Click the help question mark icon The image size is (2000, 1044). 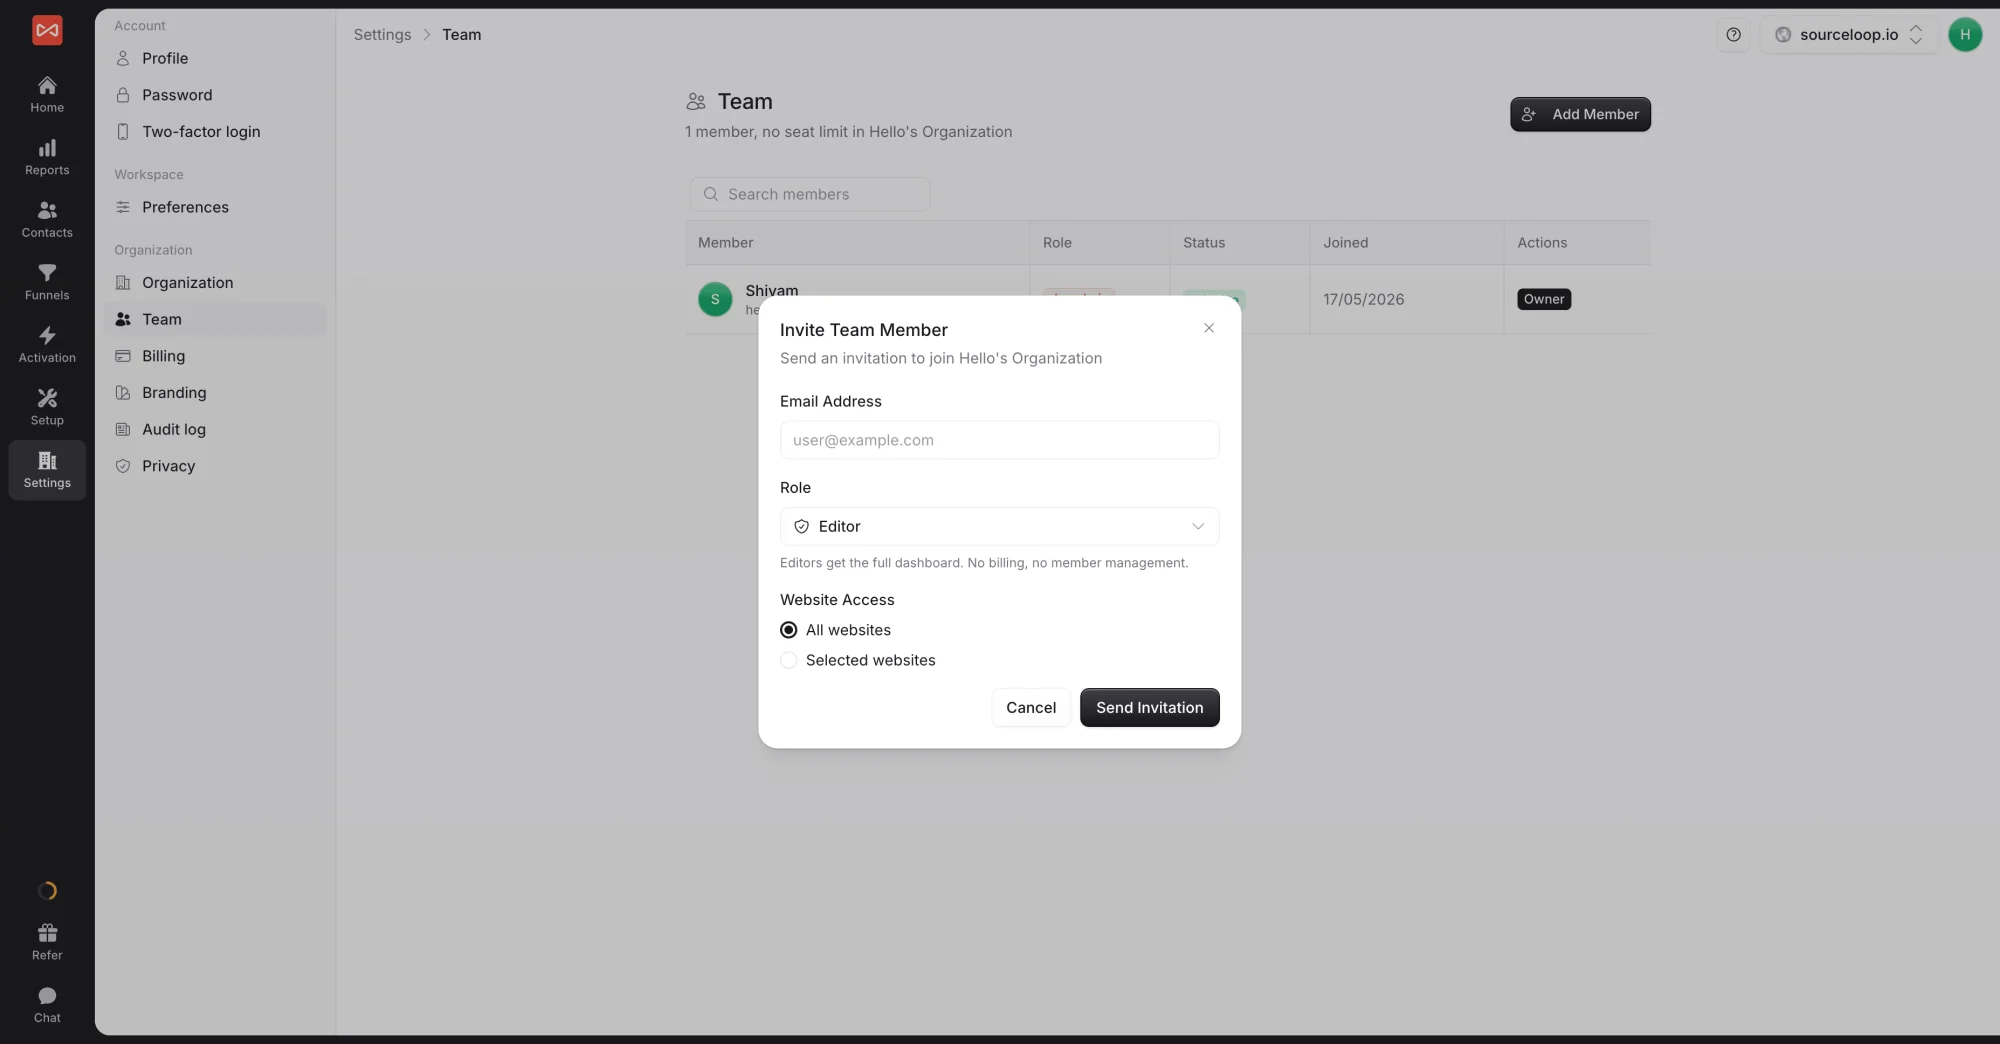(1733, 34)
